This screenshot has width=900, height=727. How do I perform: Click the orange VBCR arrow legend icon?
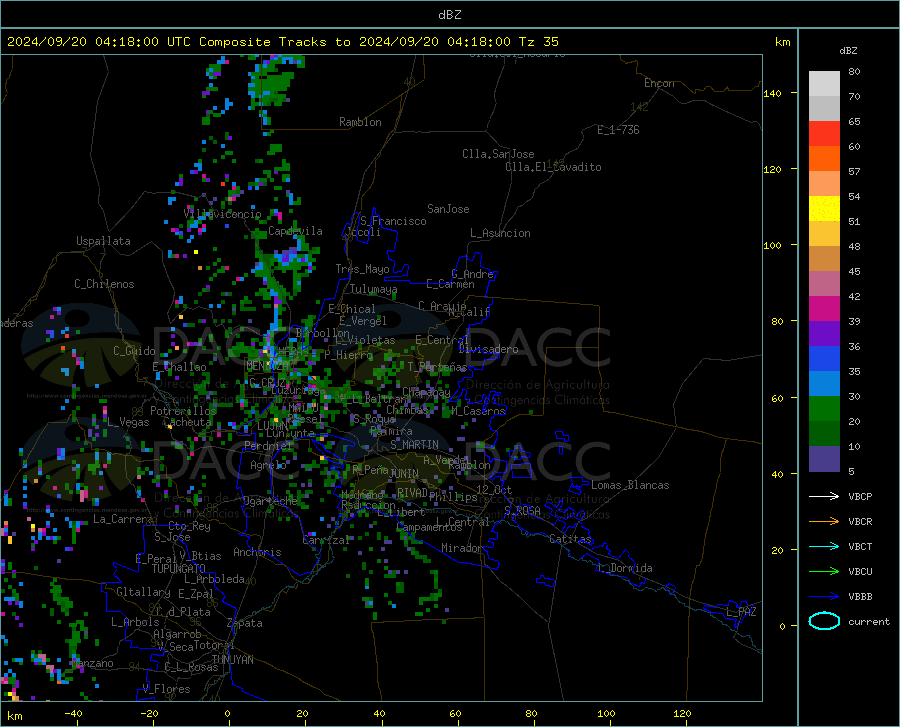pos(824,522)
